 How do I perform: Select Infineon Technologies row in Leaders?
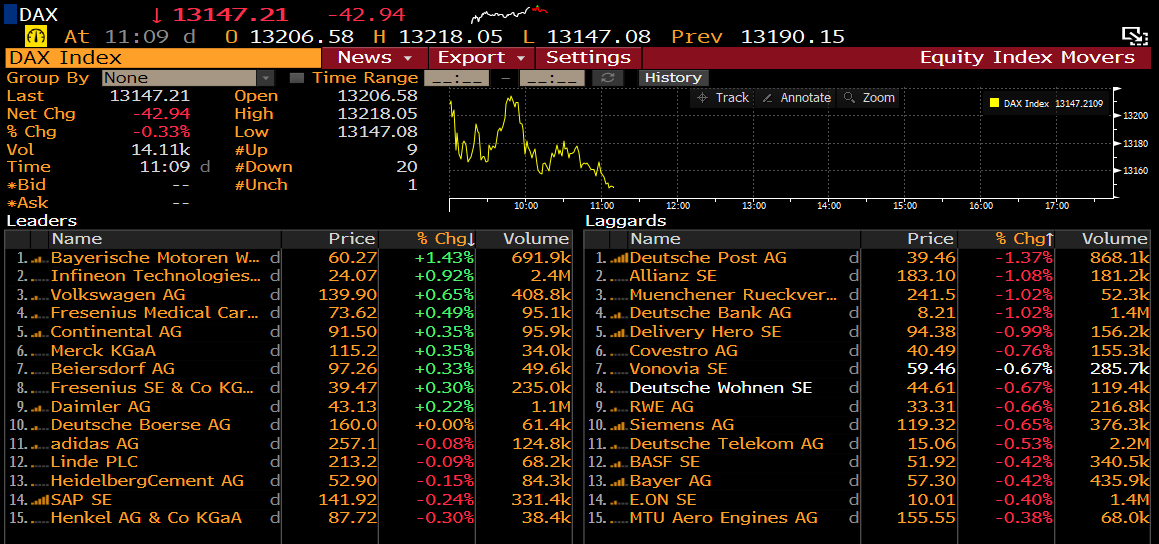click(x=288, y=276)
